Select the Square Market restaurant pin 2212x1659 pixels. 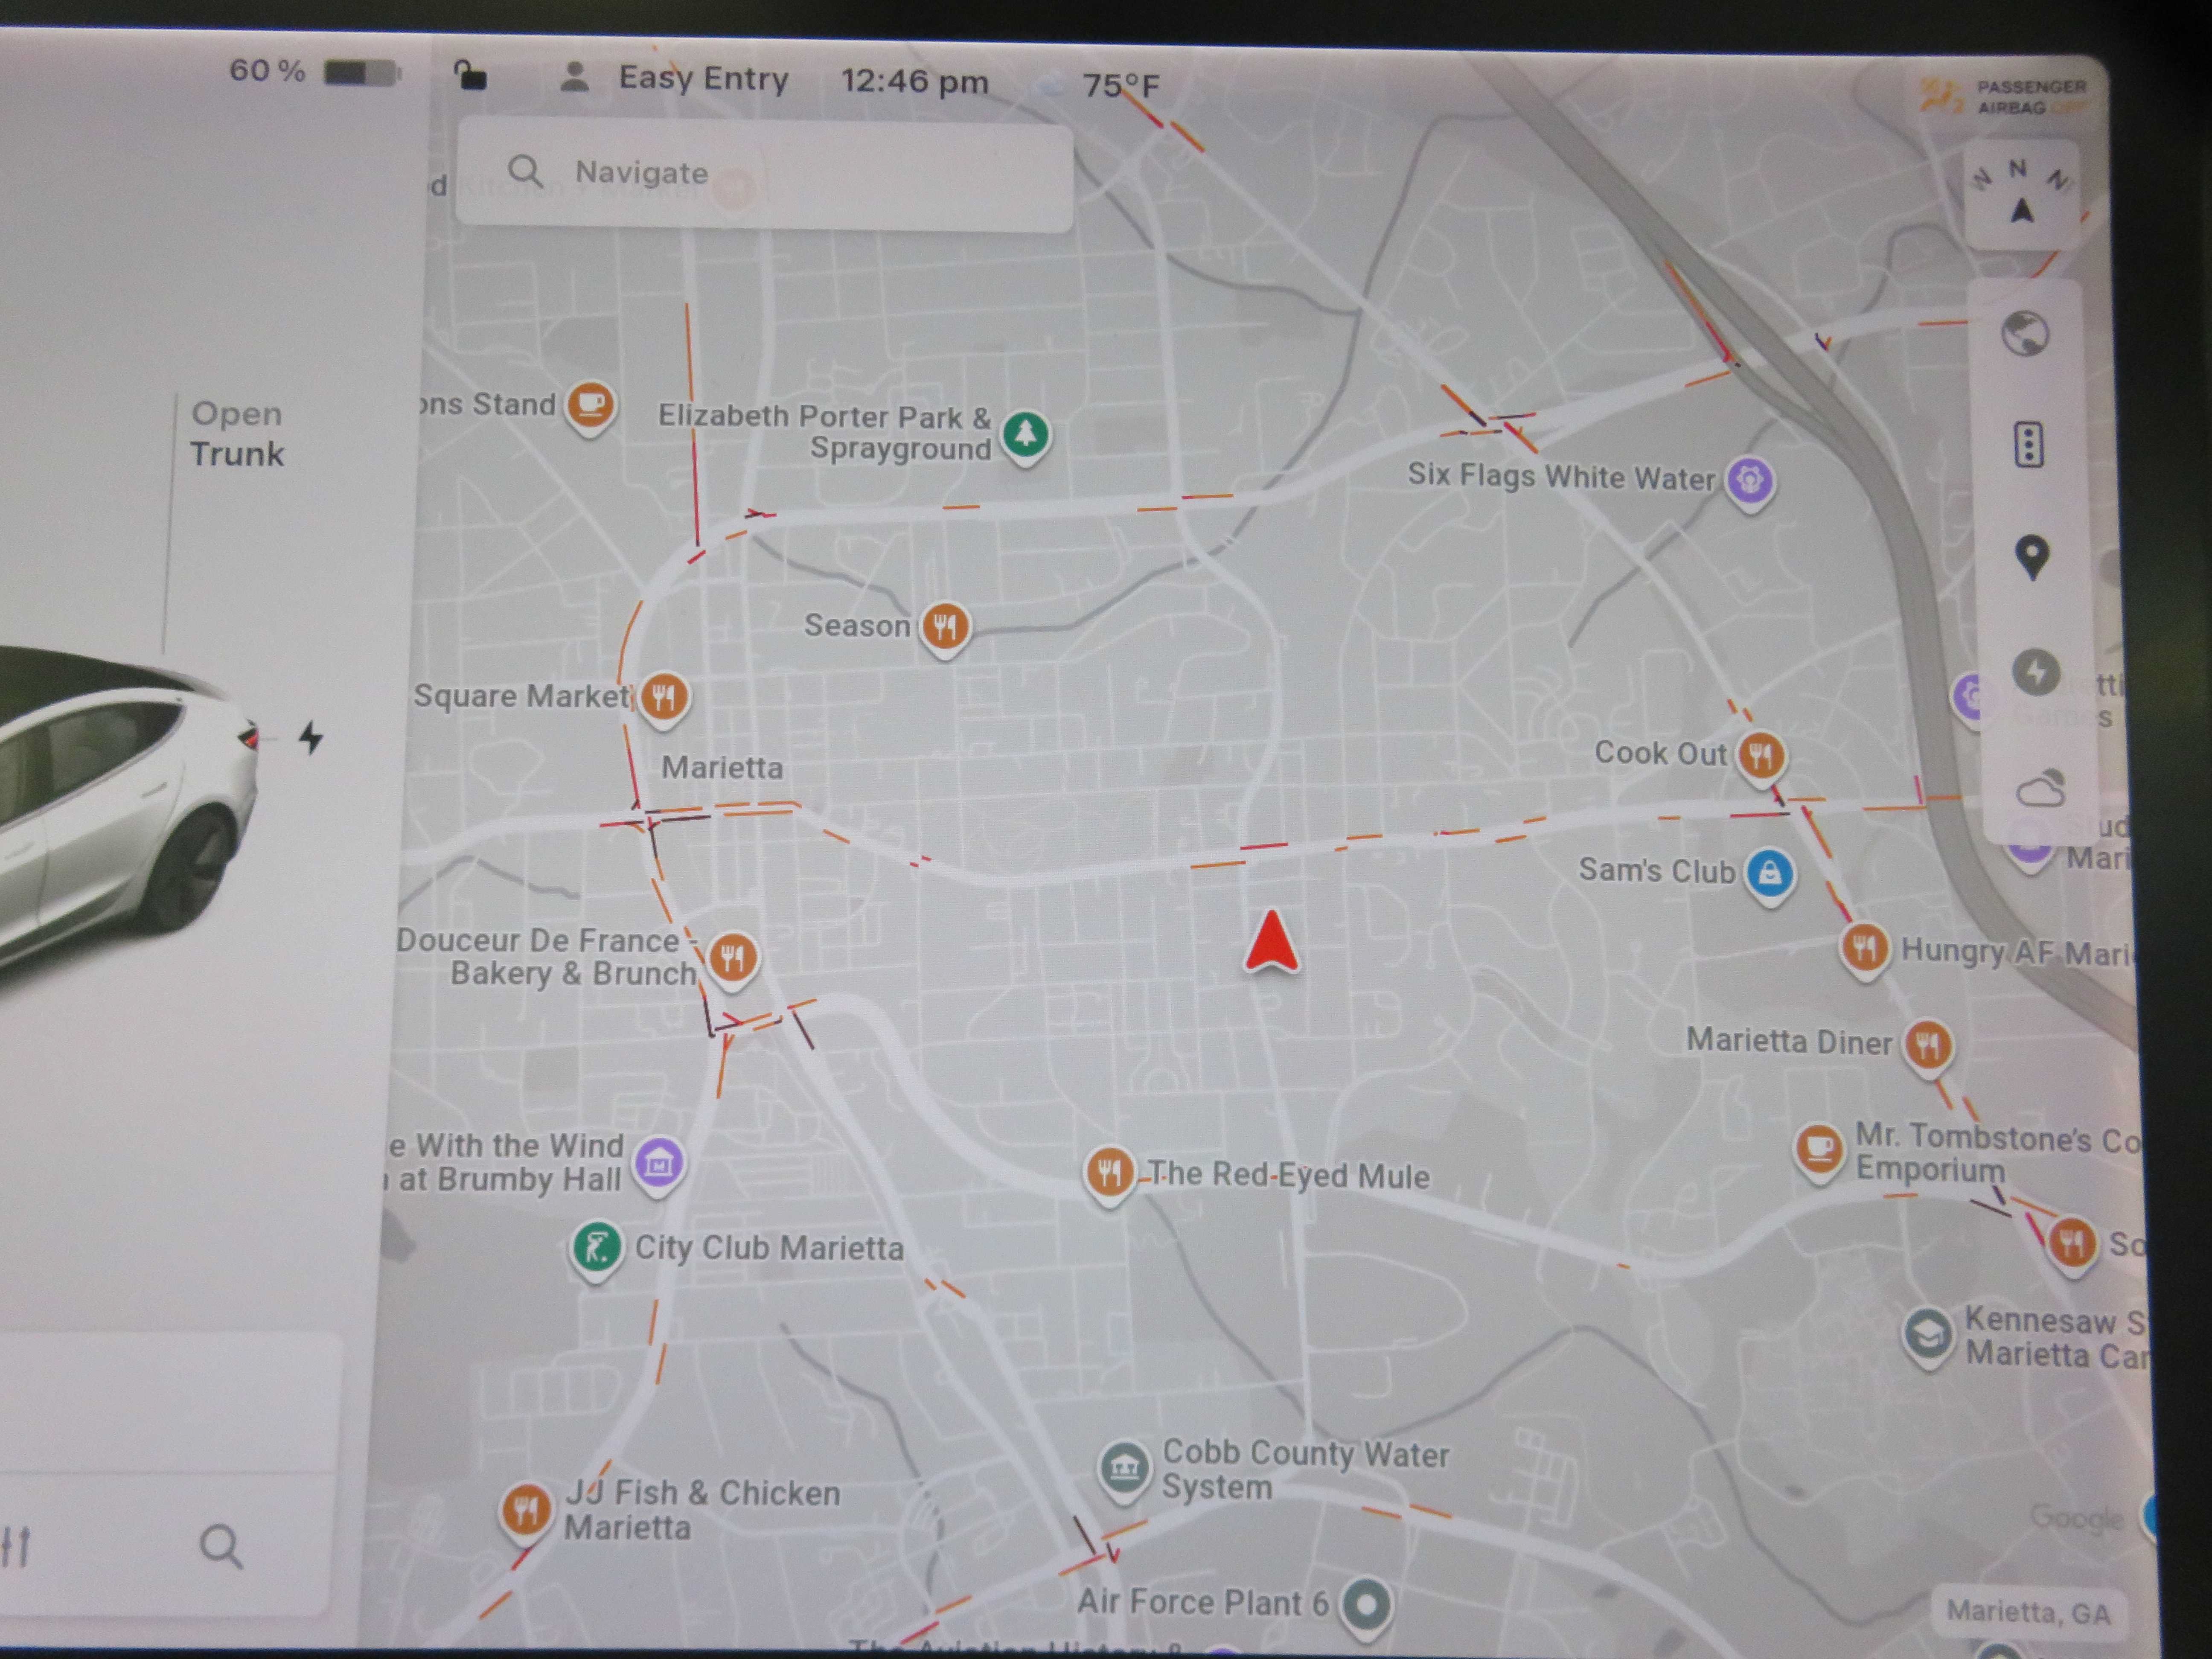tap(663, 698)
